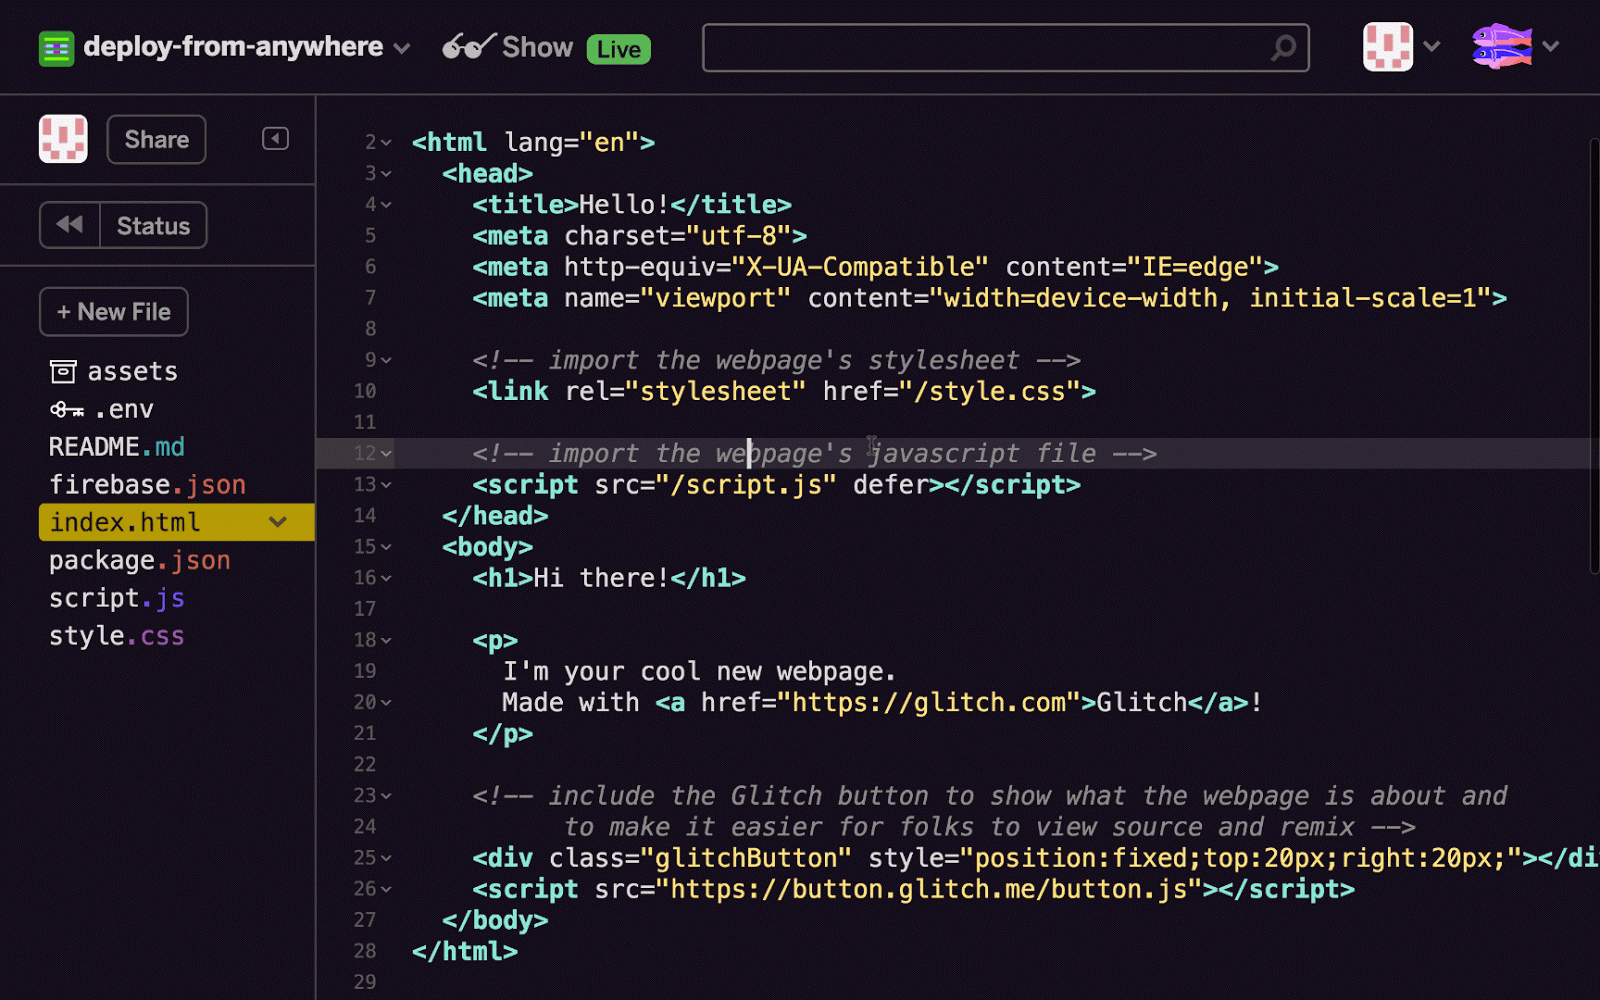The height and width of the screenshot is (1000, 1600).
Task: Select firebase.json in file list
Action: click(x=147, y=485)
